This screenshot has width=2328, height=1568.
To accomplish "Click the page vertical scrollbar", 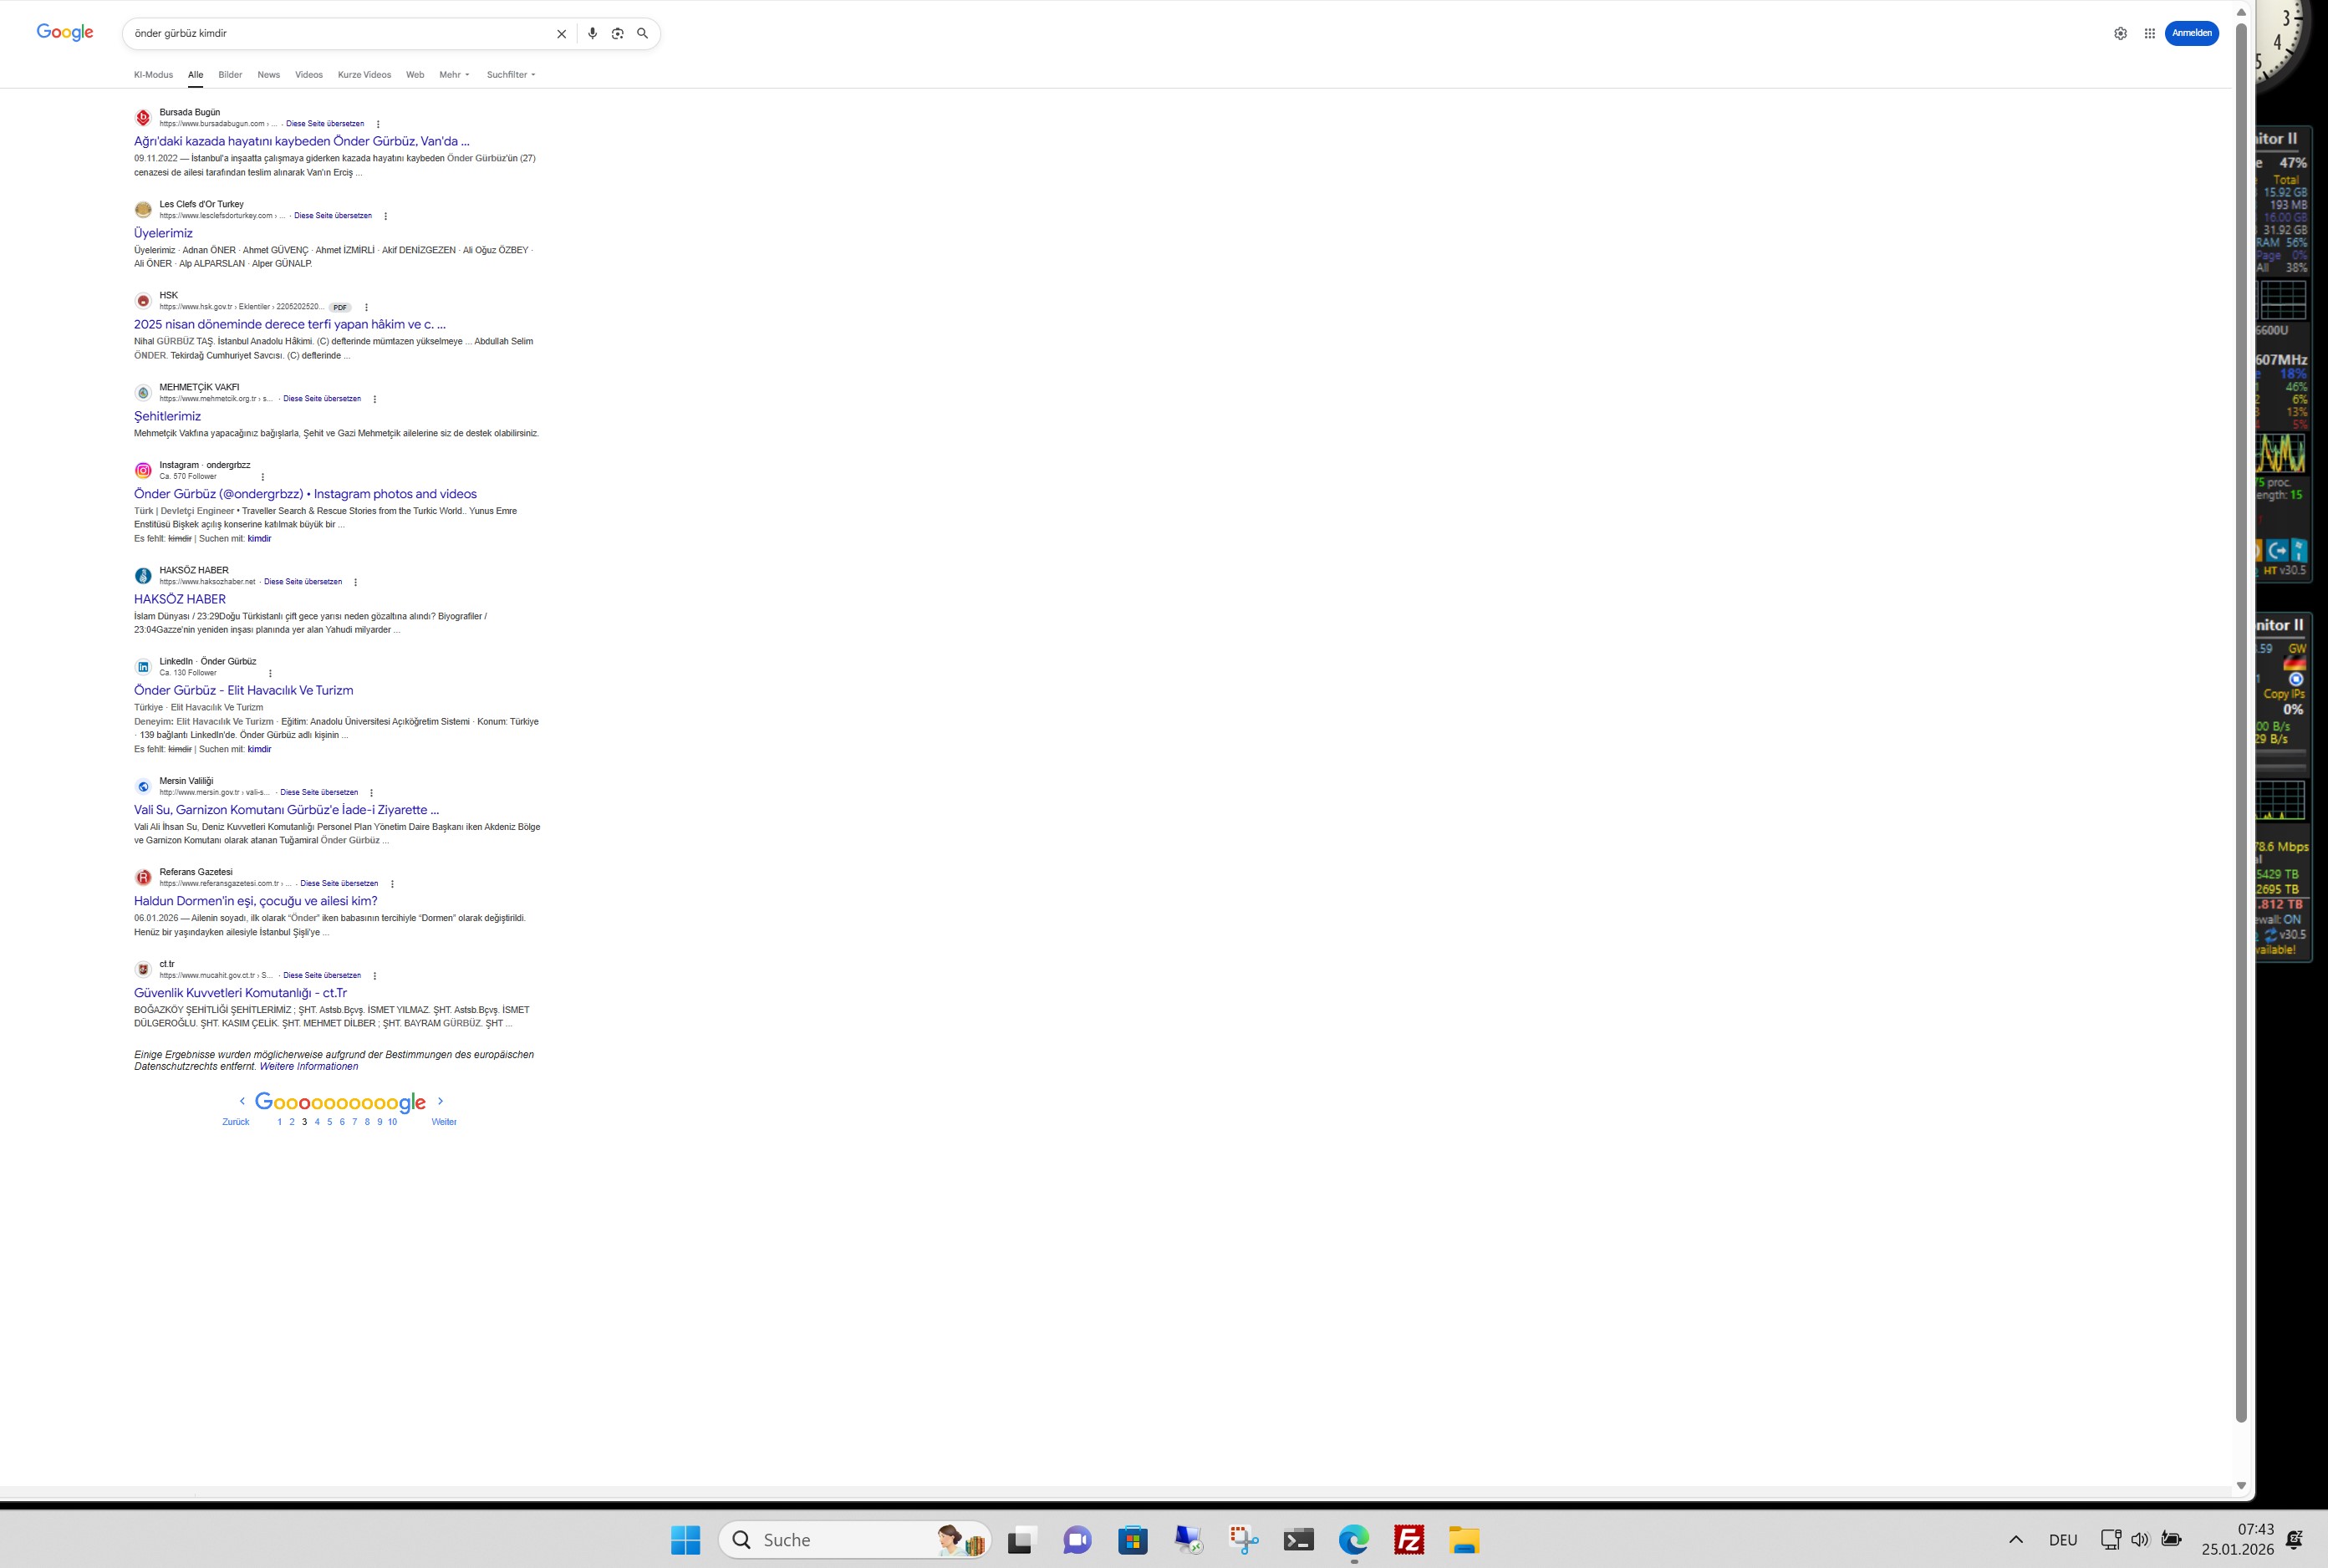I will click(x=2241, y=700).
